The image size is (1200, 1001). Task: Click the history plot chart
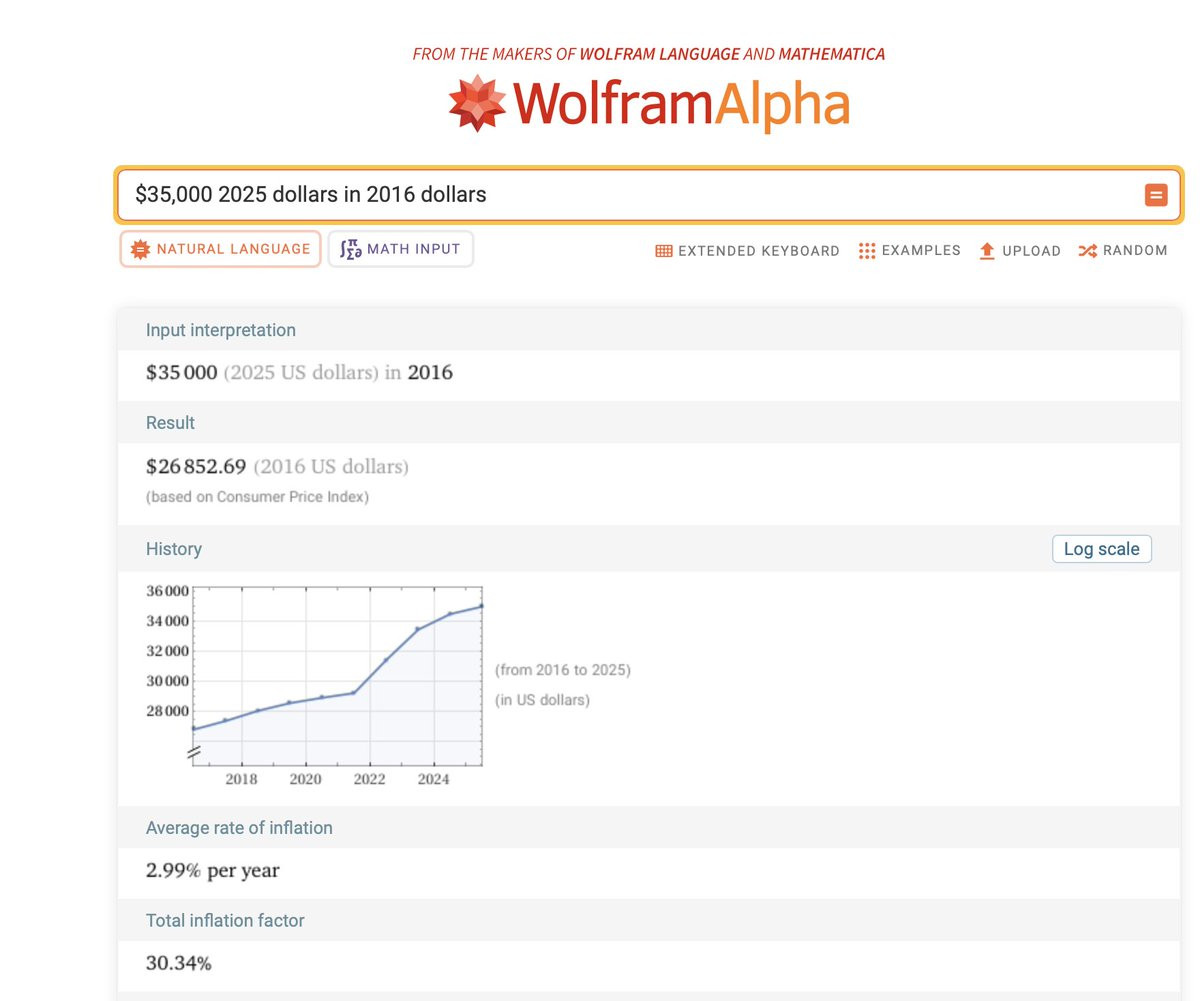(x=315, y=685)
